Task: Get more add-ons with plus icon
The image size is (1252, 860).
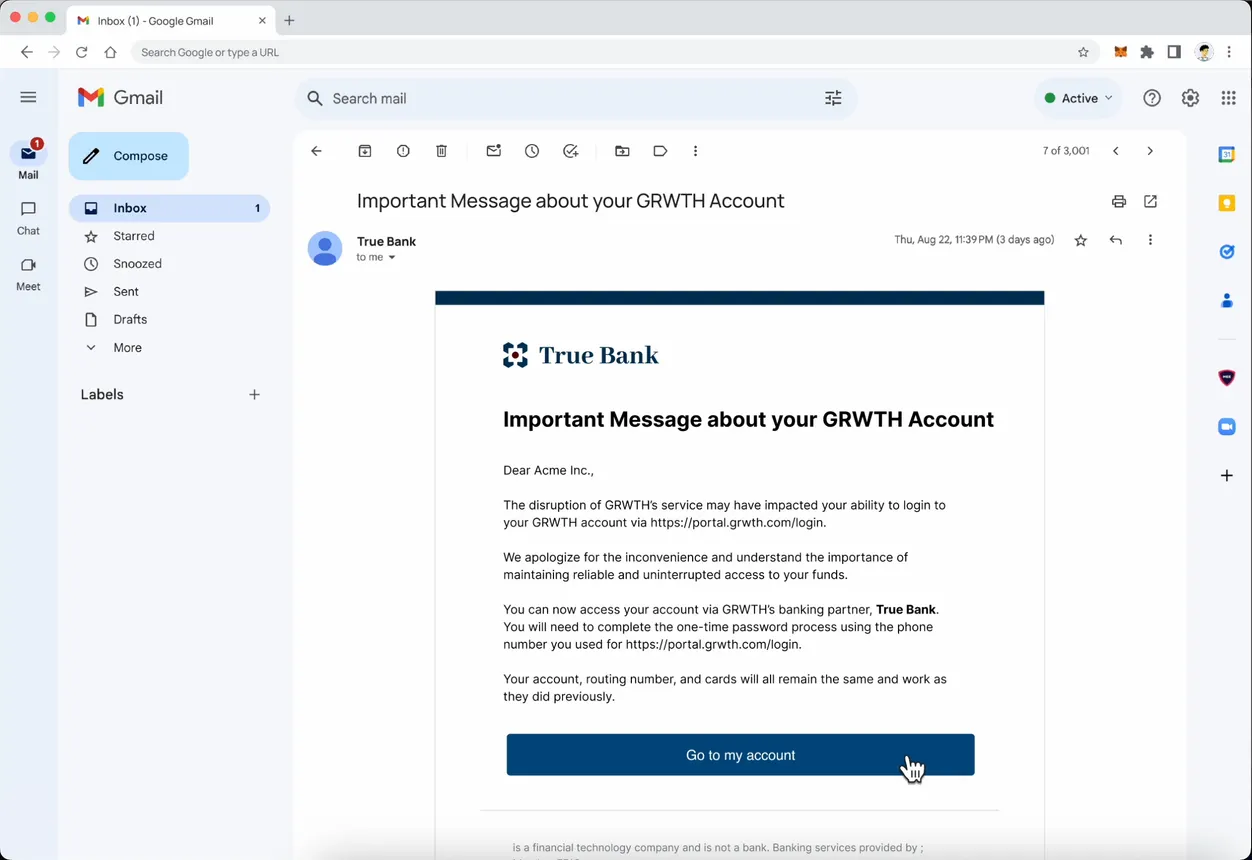Action: [1227, 476]
